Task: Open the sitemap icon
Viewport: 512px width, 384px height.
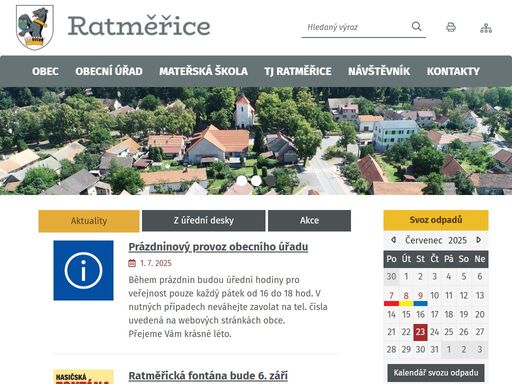Action: [486, 28]
